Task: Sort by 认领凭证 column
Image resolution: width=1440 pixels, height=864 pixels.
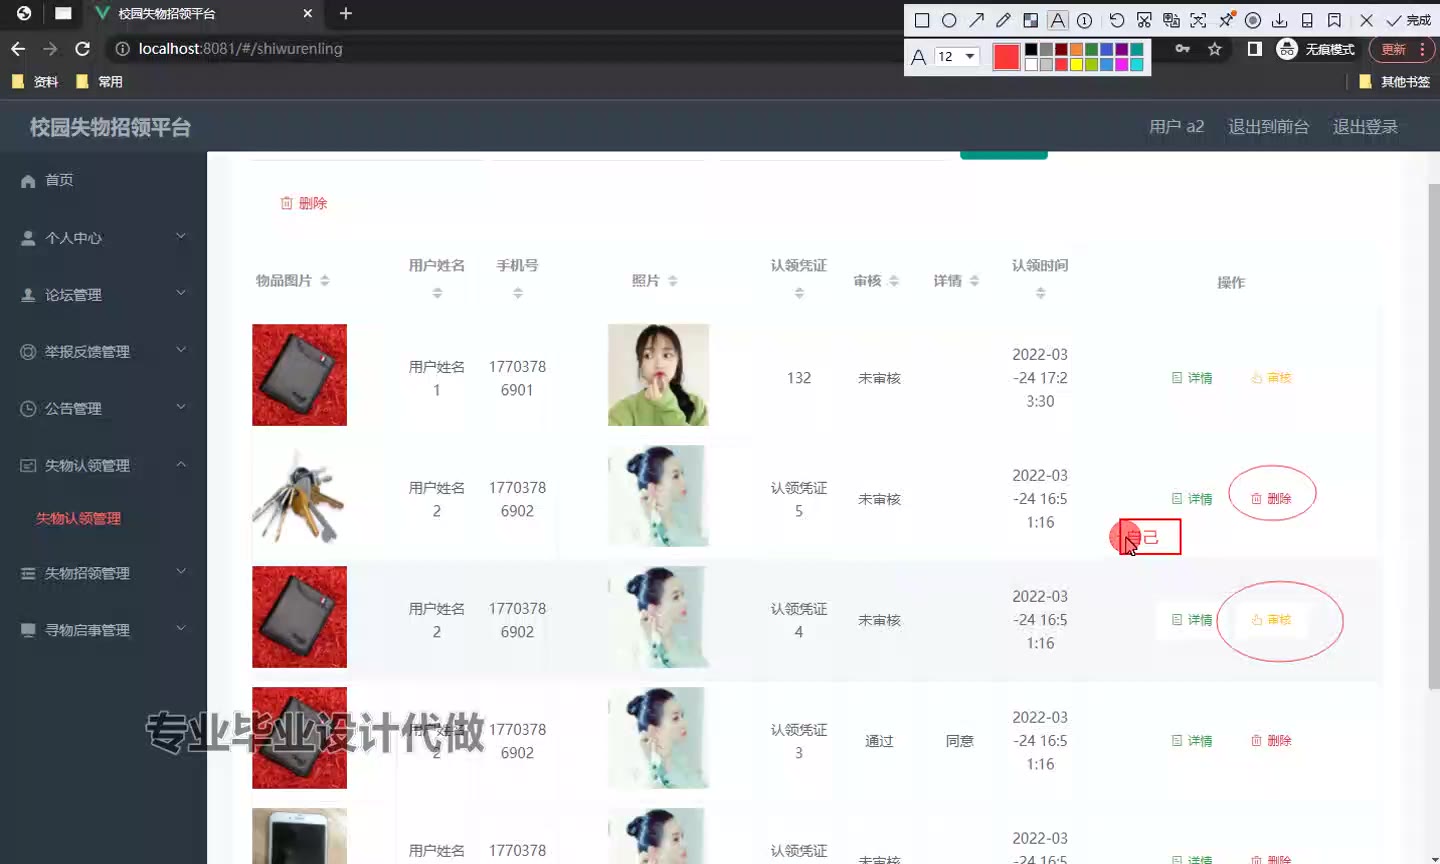Action: tap(799, 293)
